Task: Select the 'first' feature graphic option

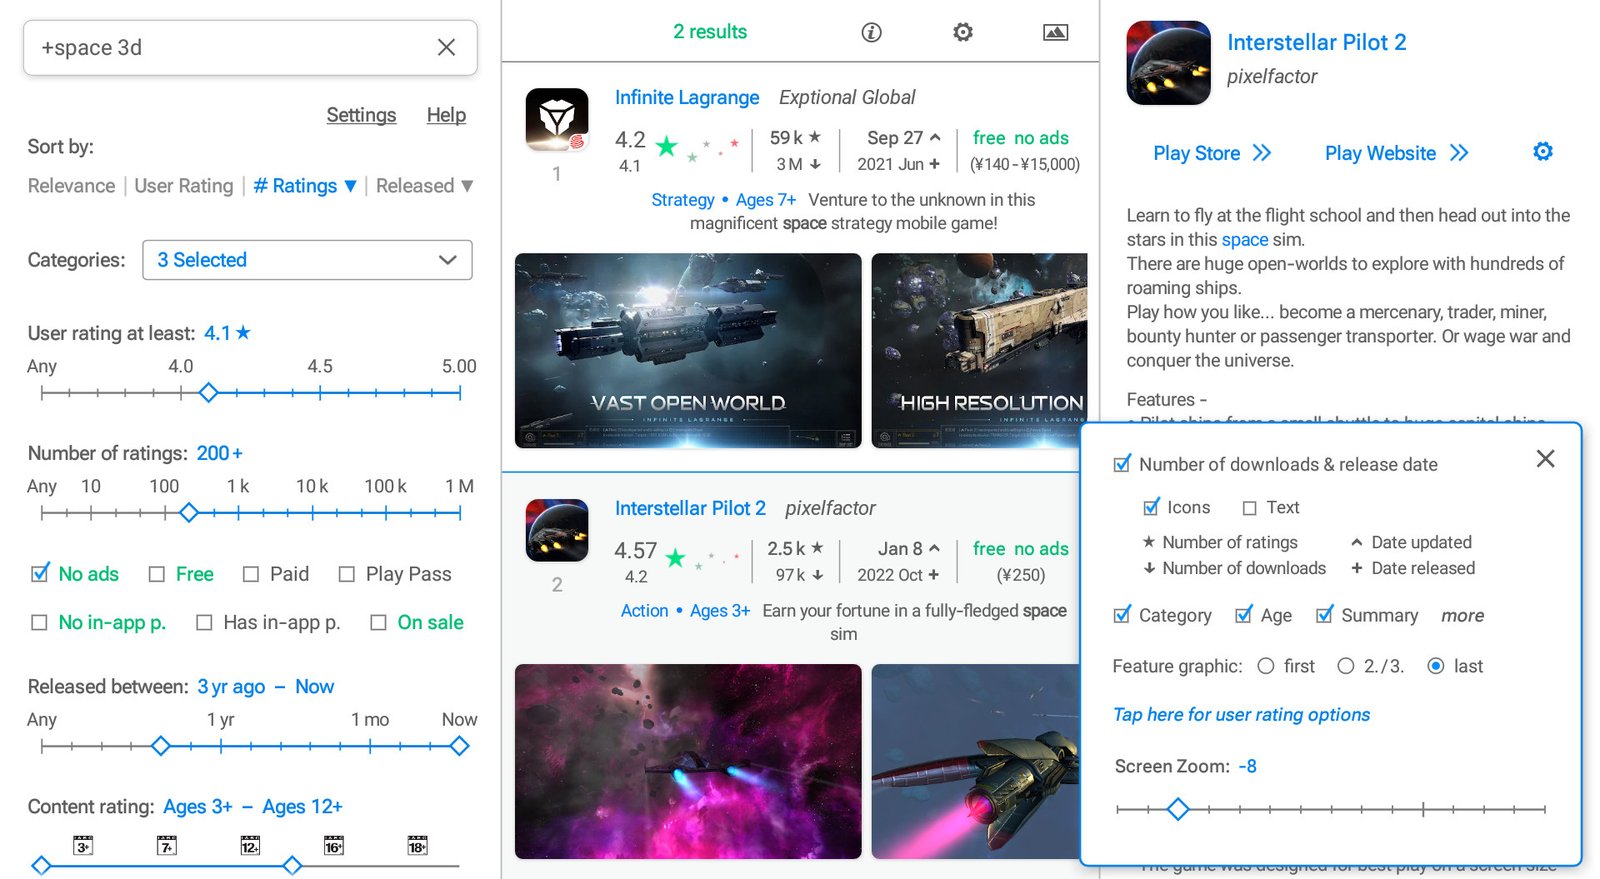Action: (x=1266, y=666)
